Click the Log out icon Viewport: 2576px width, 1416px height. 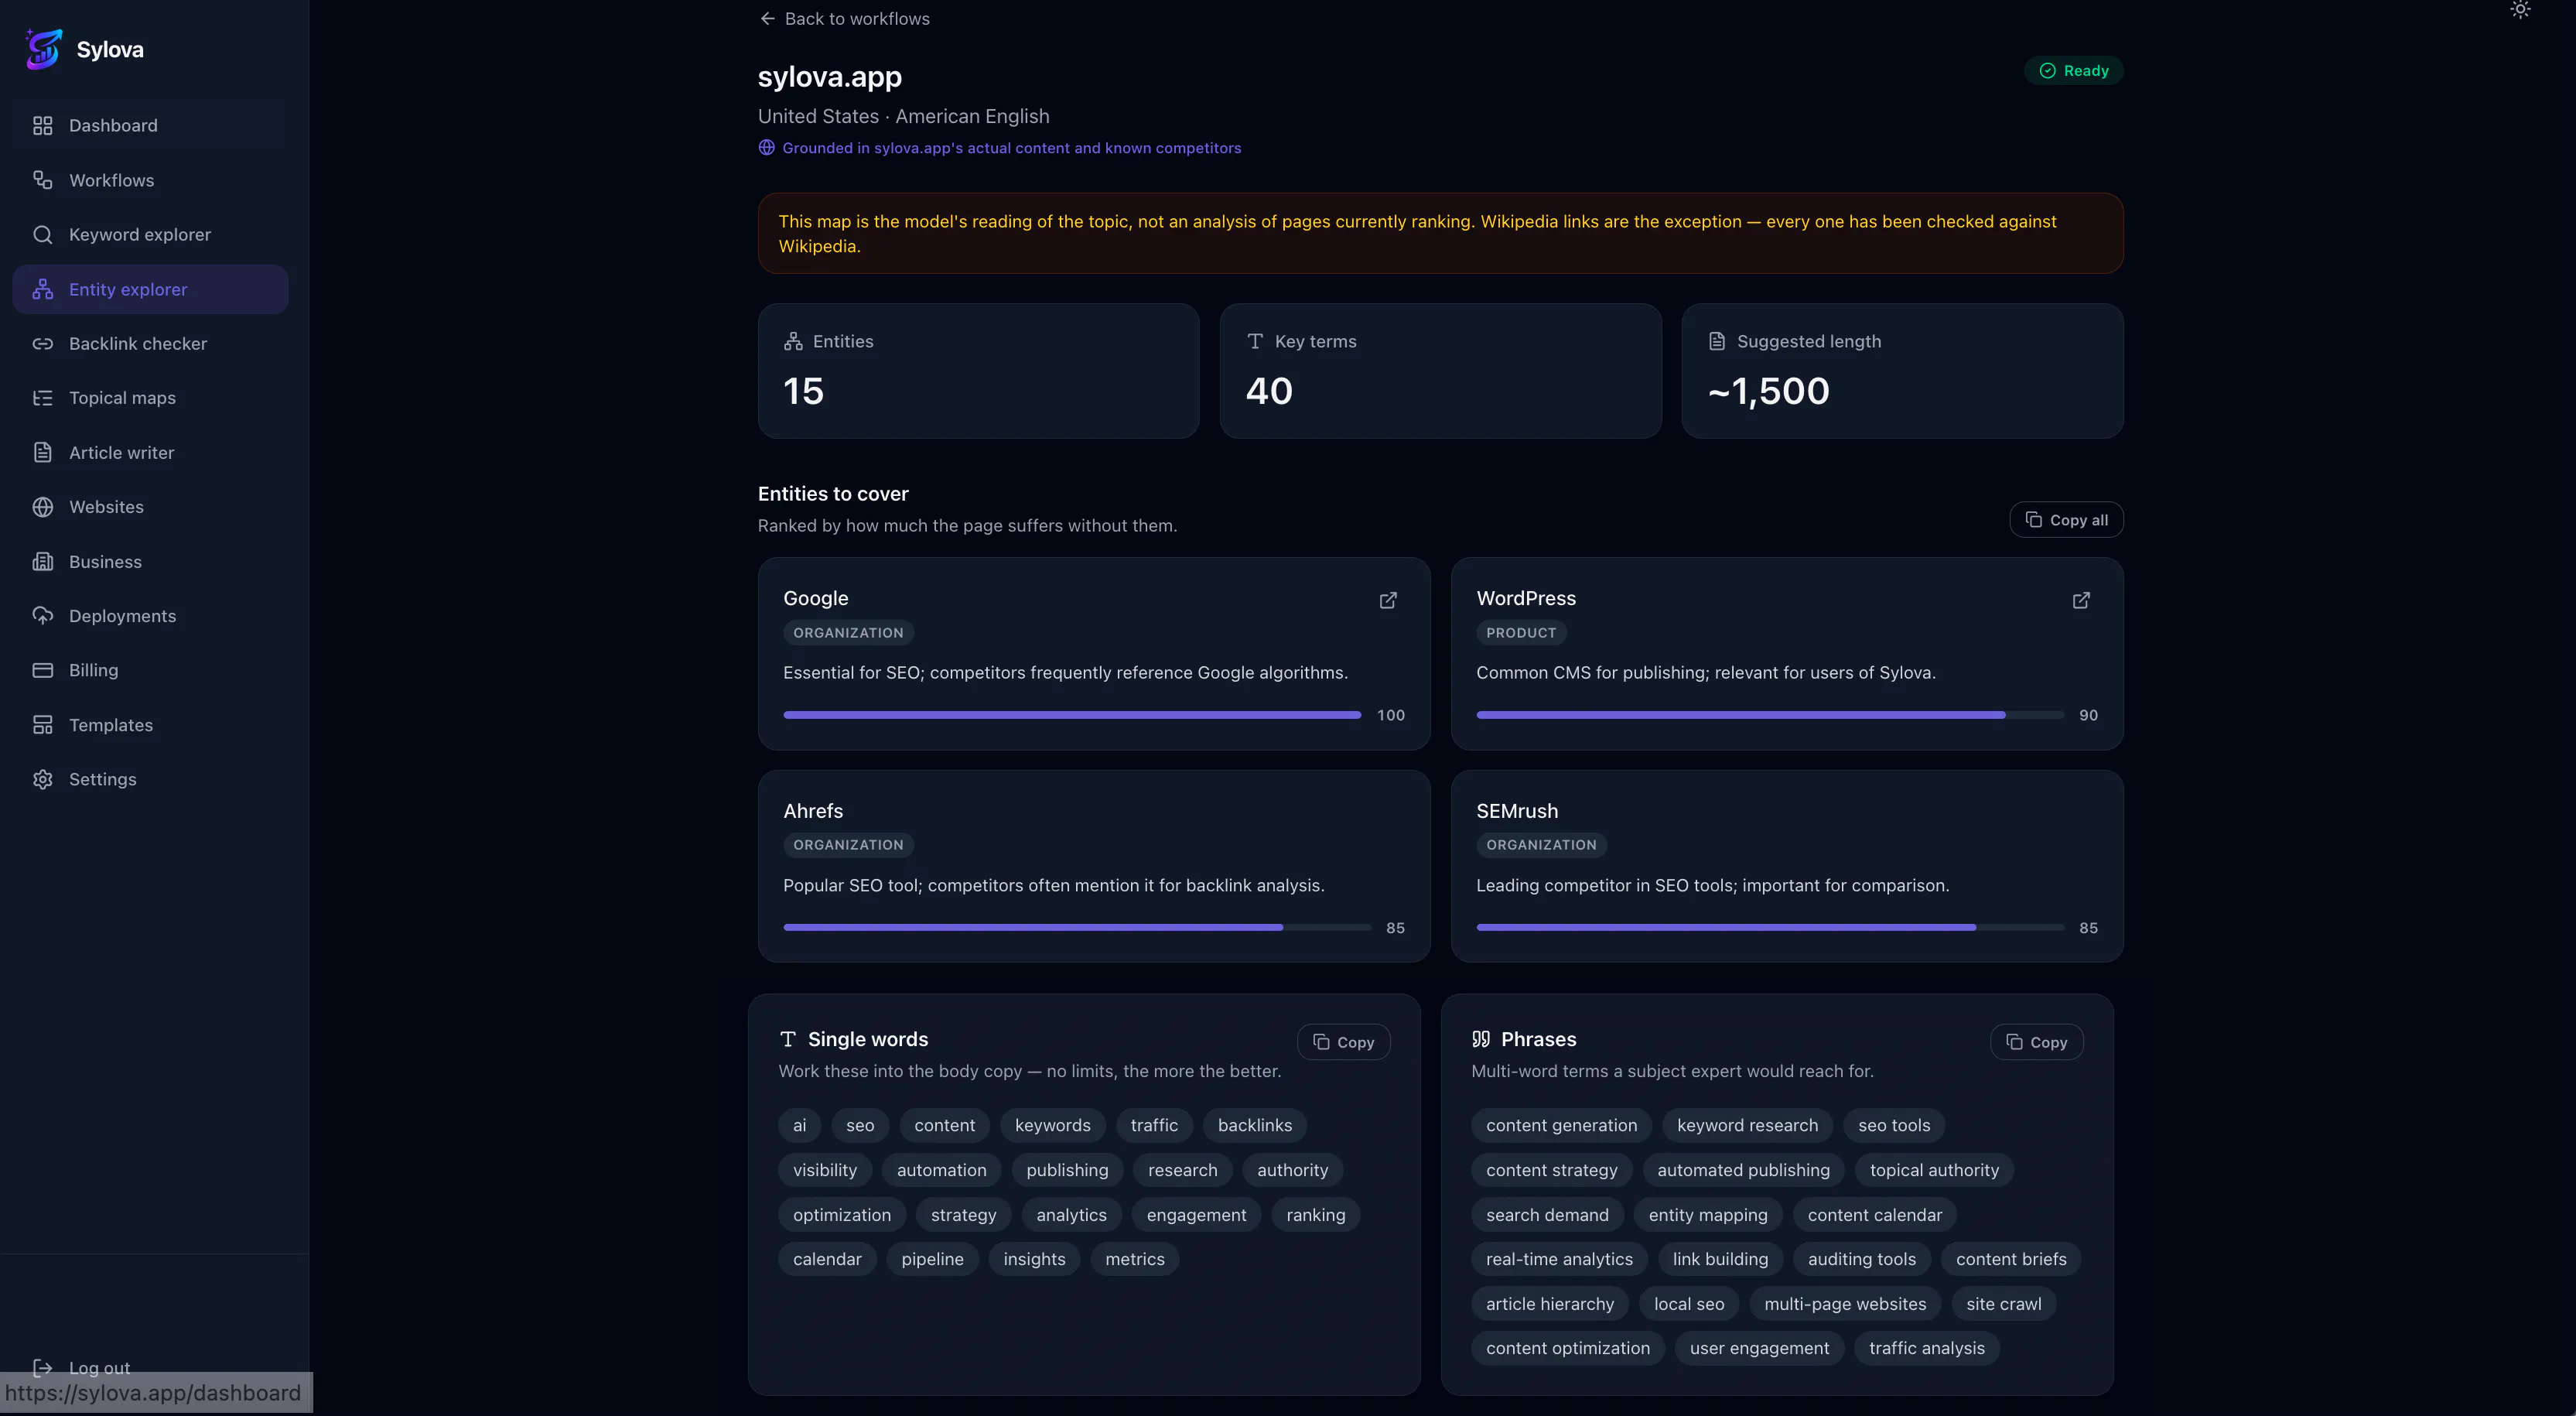tap(42, 1367)
